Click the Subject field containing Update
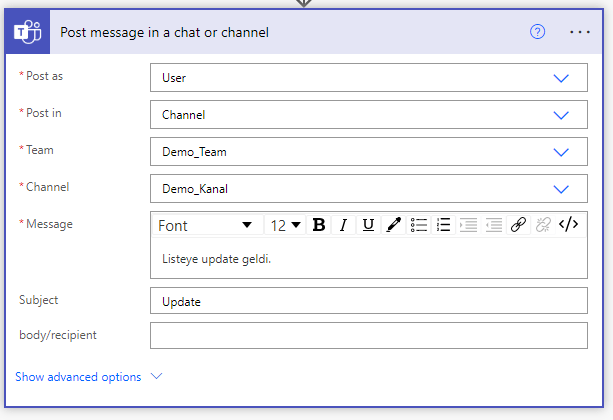Image resolution: width=613 pixels, height=420 pixels. tap(368, 301)
